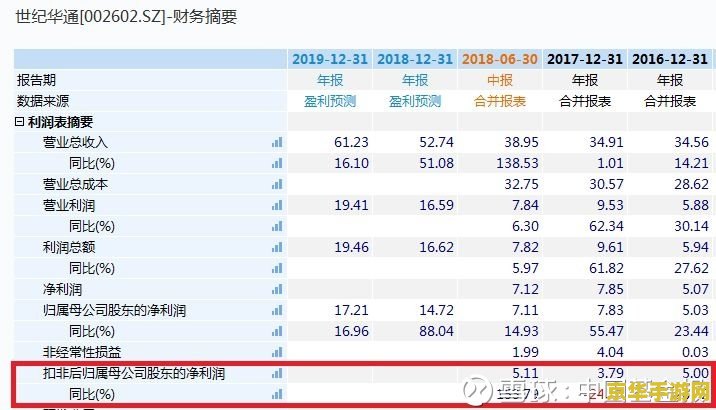Click parent net profit value 17.21

[x=351, y=310]
